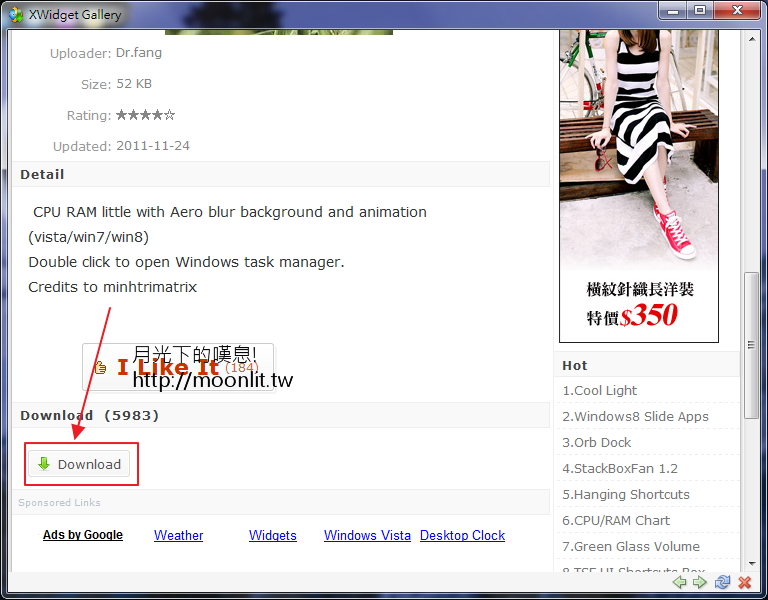Click the XWidget Gallery title bar icon
This screenshot has width=768, height=600.
point(16,14)
